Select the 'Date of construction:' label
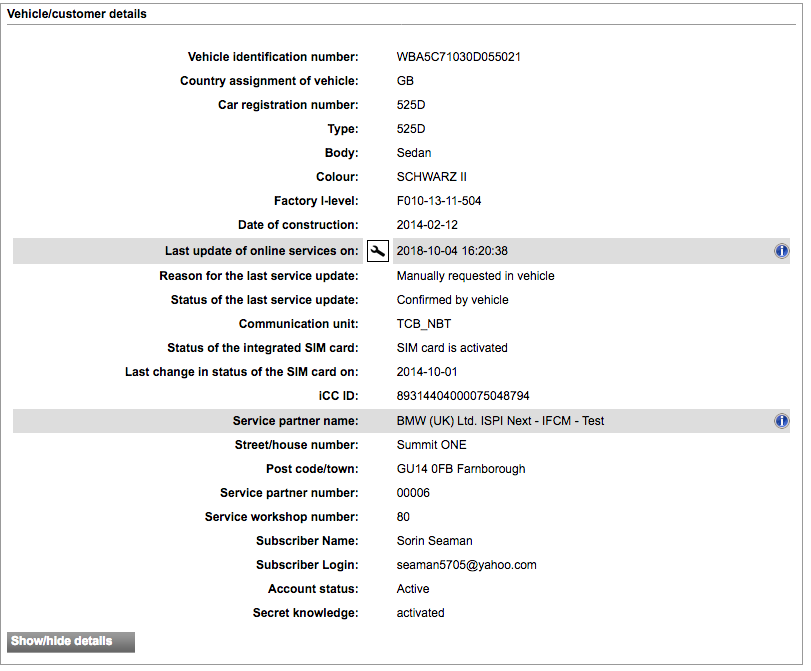811x671 pixels. point(298,225)
